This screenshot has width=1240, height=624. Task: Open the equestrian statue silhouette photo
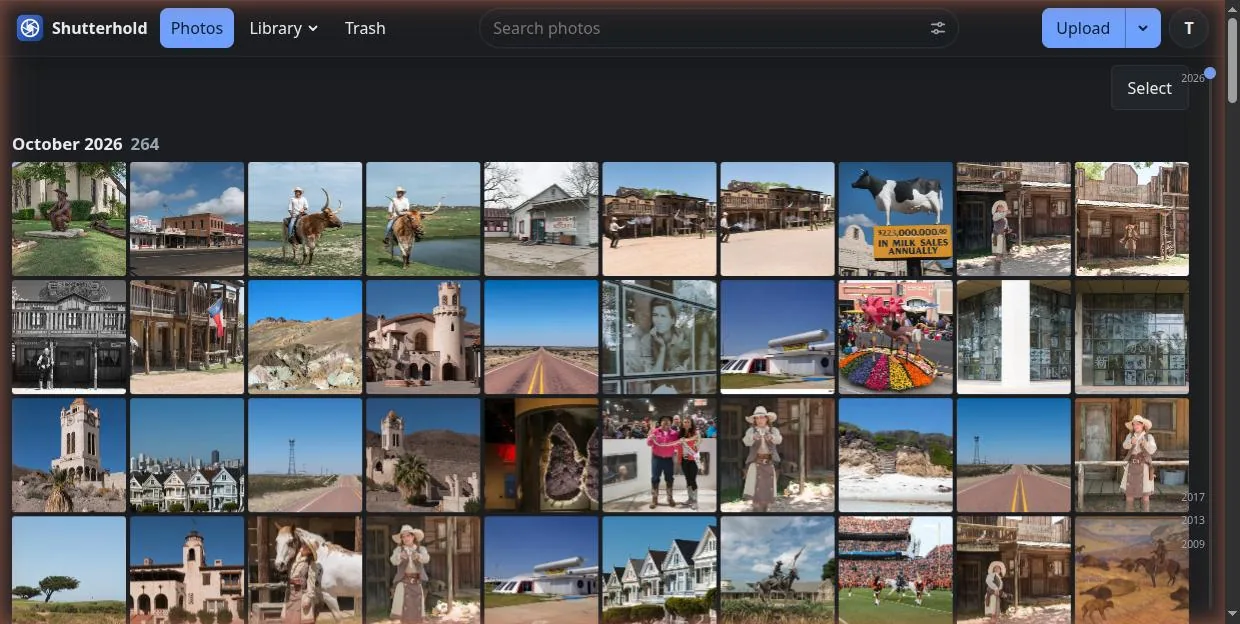(x=777, y=570)
